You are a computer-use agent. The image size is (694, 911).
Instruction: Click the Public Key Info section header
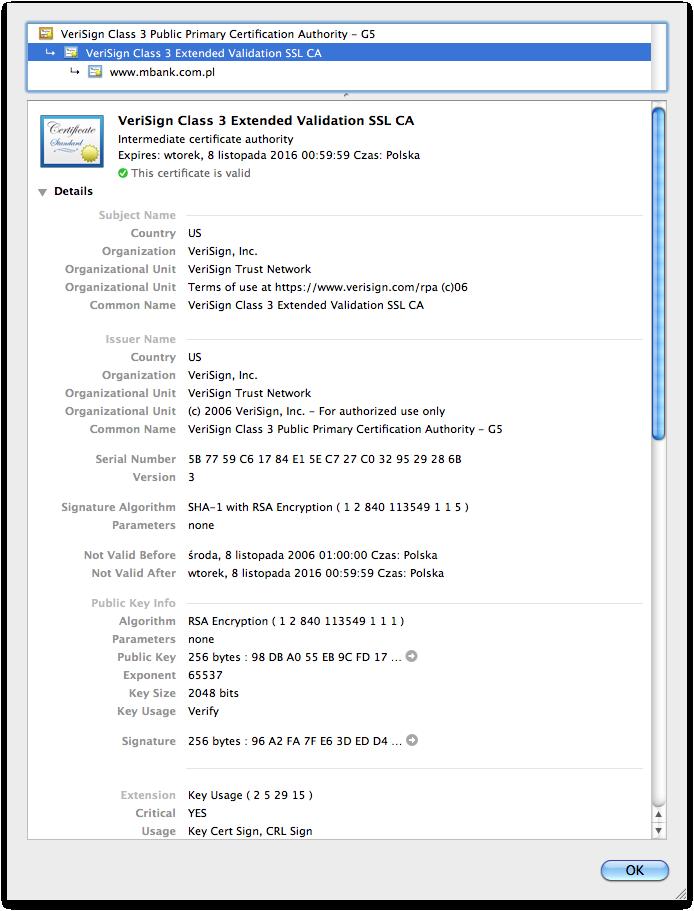tap(133, 602)
